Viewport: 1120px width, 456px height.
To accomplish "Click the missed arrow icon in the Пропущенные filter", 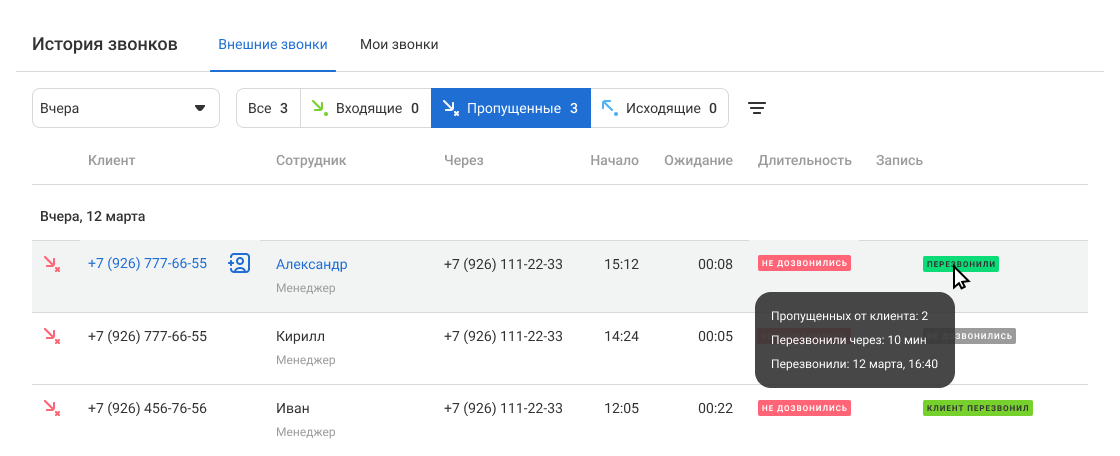I will [450, 108].
